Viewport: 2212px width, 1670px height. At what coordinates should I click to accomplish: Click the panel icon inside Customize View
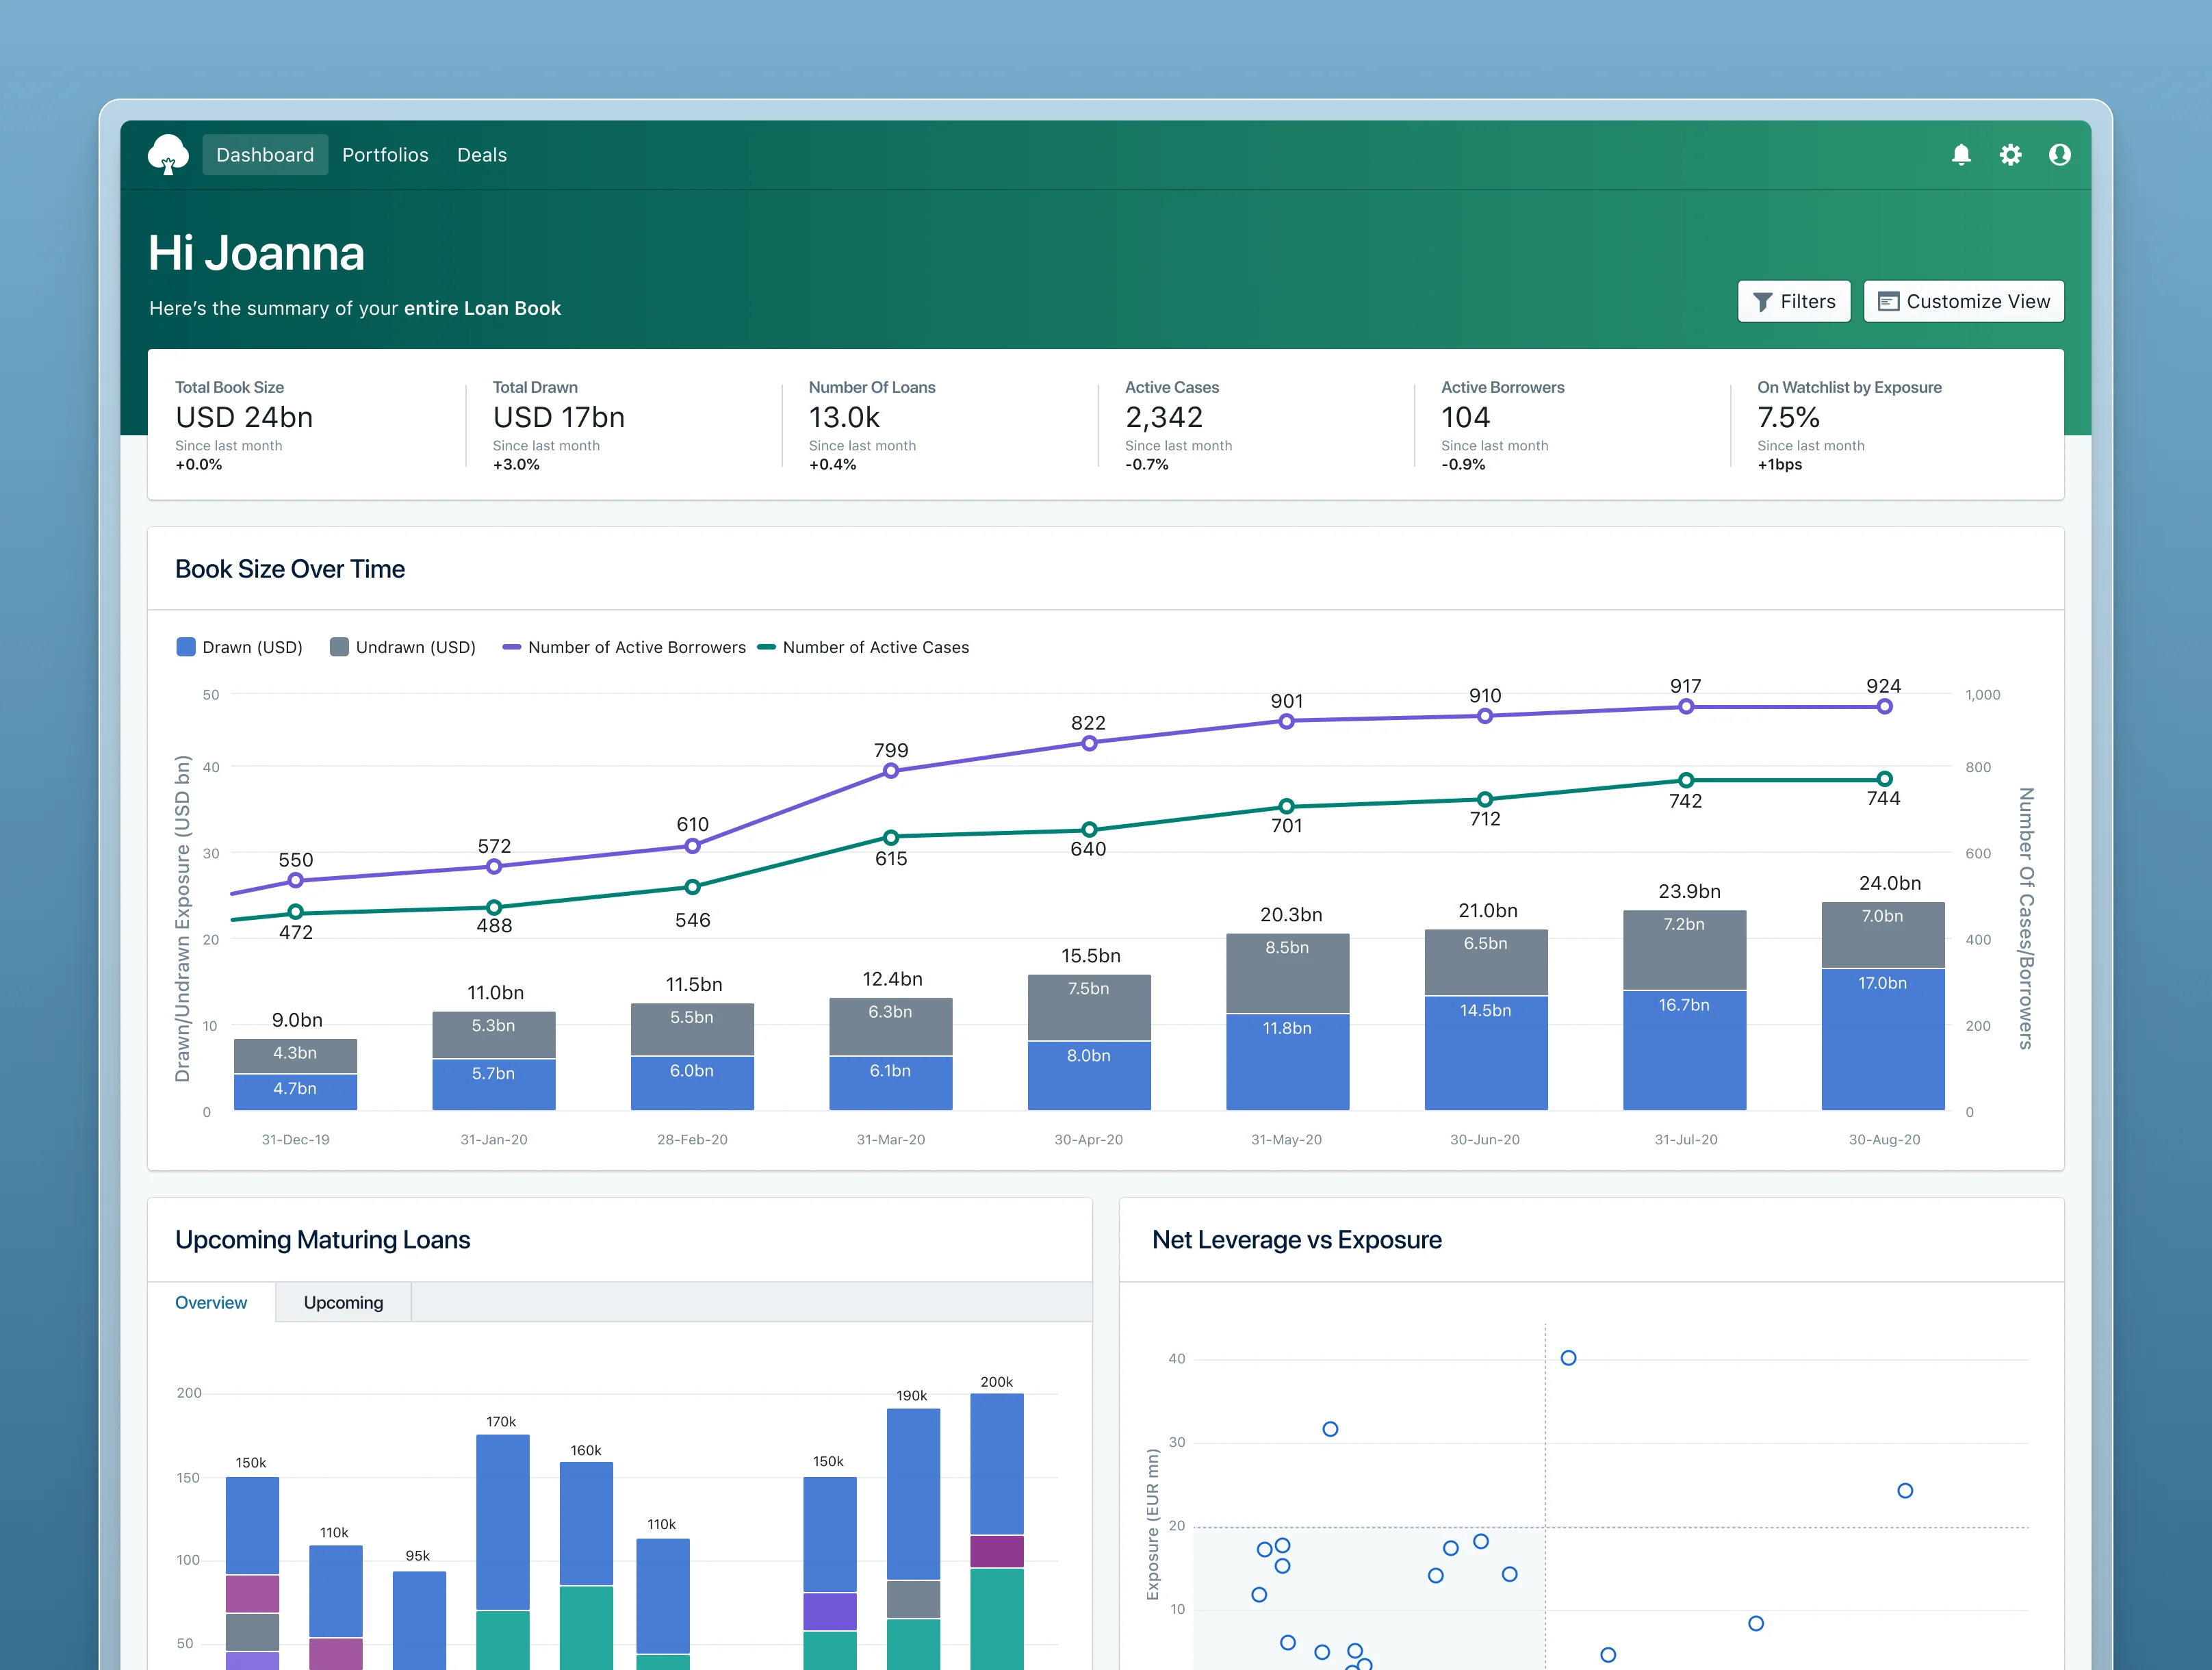(1888, 301)
